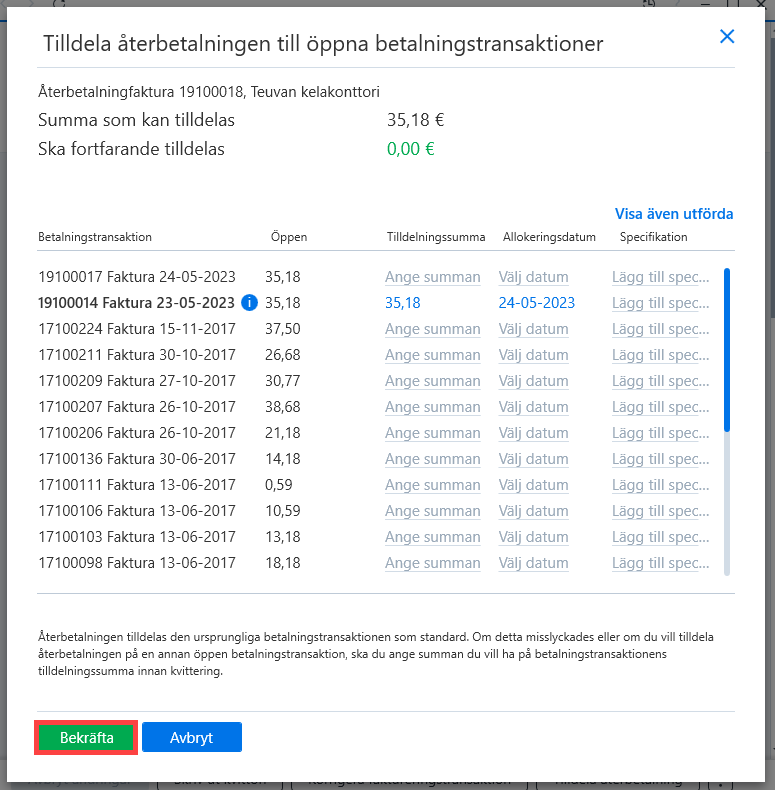This screenshot has width=775, height=790.
Task: Choose date for invoice 19100017
Action: point(533,277)
